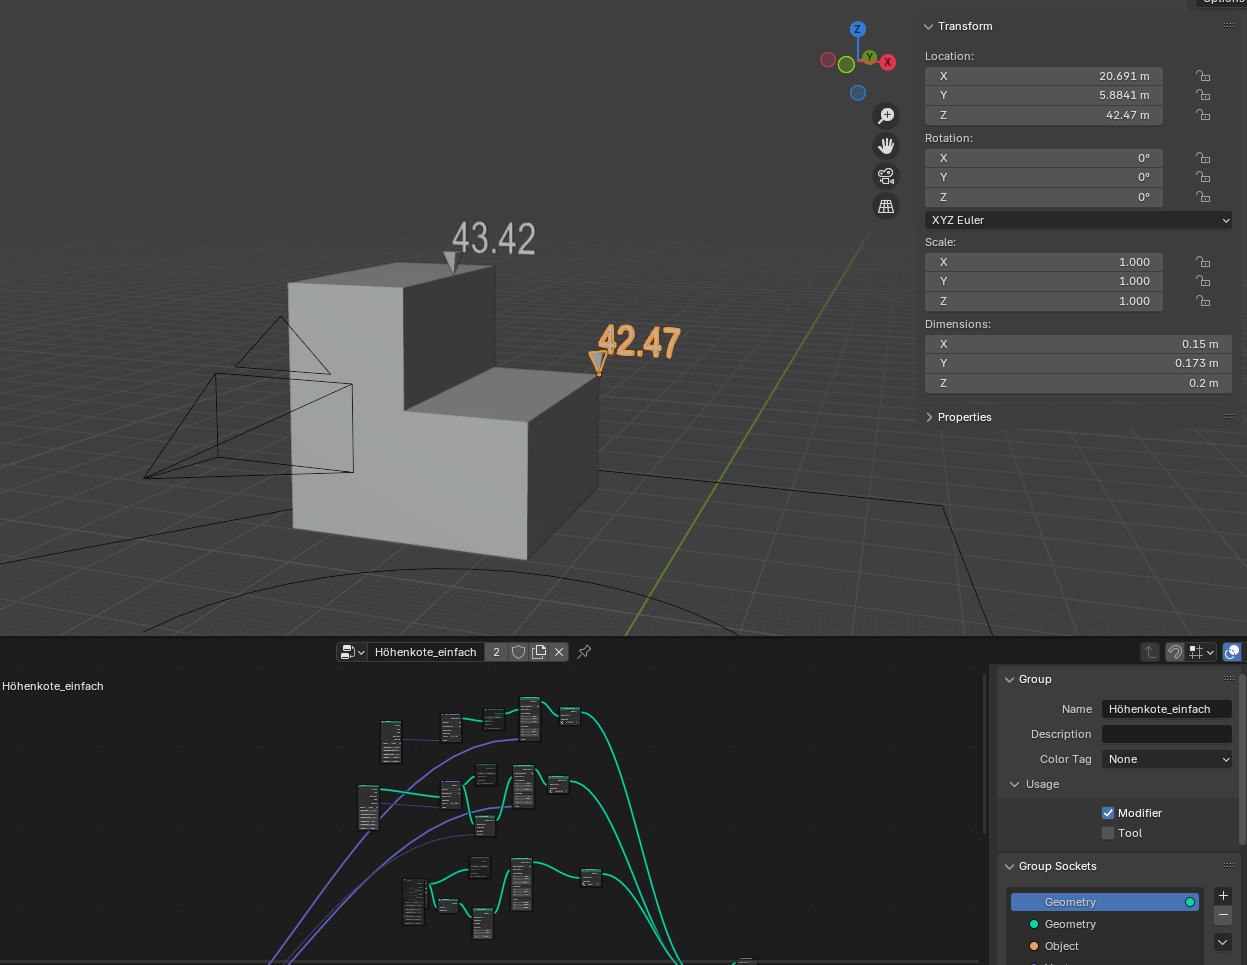Switch perspective/orthographic with grid icon

886,206
